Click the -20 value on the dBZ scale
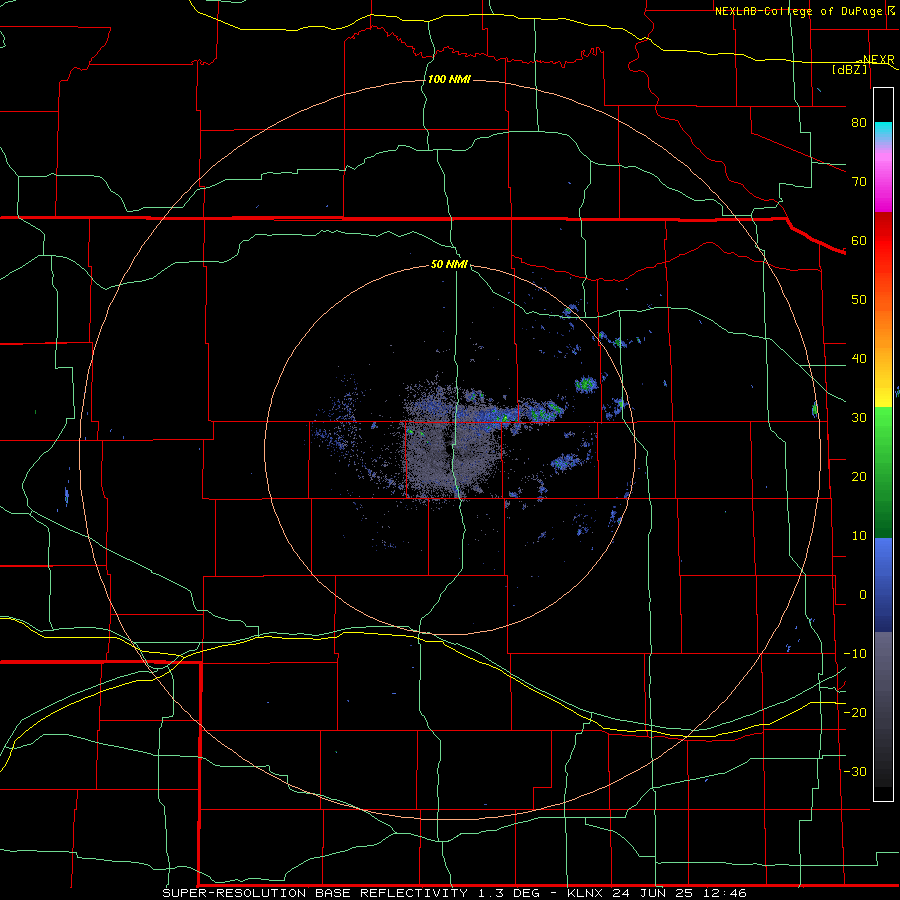This screenshot has width=900, height=900. pyautogui.click(x=855, y=712)
